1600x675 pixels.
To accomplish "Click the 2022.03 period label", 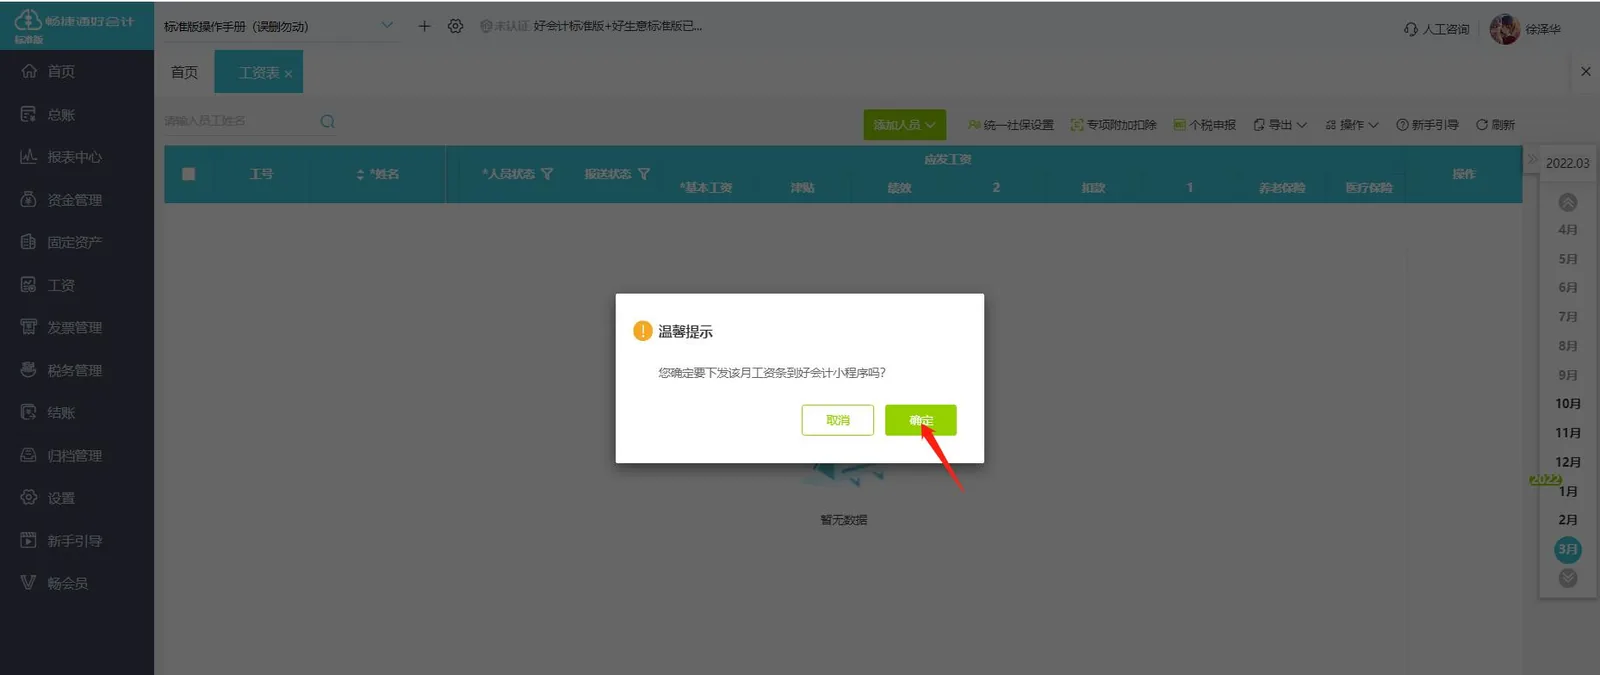I will (1567, 163).
